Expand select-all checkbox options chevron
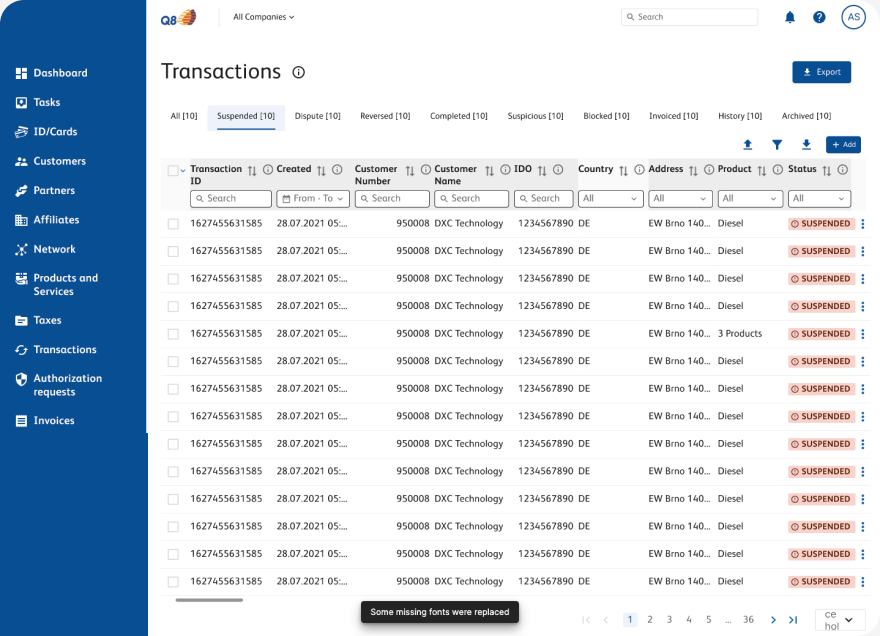The image size is (880, 636). coord(183,171)
